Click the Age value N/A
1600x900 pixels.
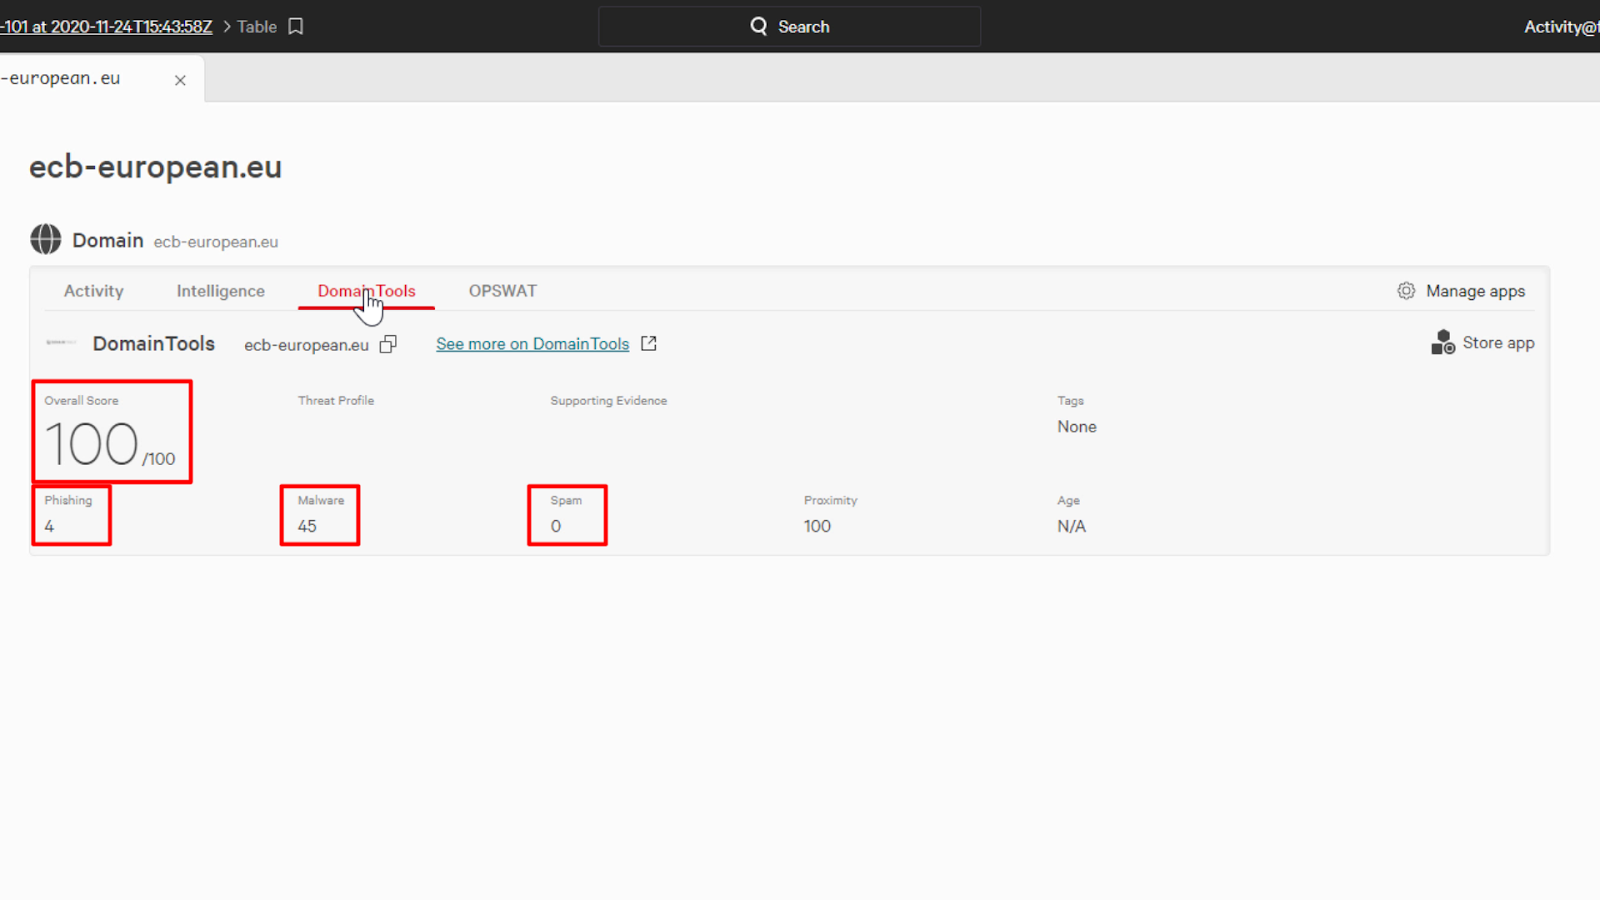[1071, 526]
